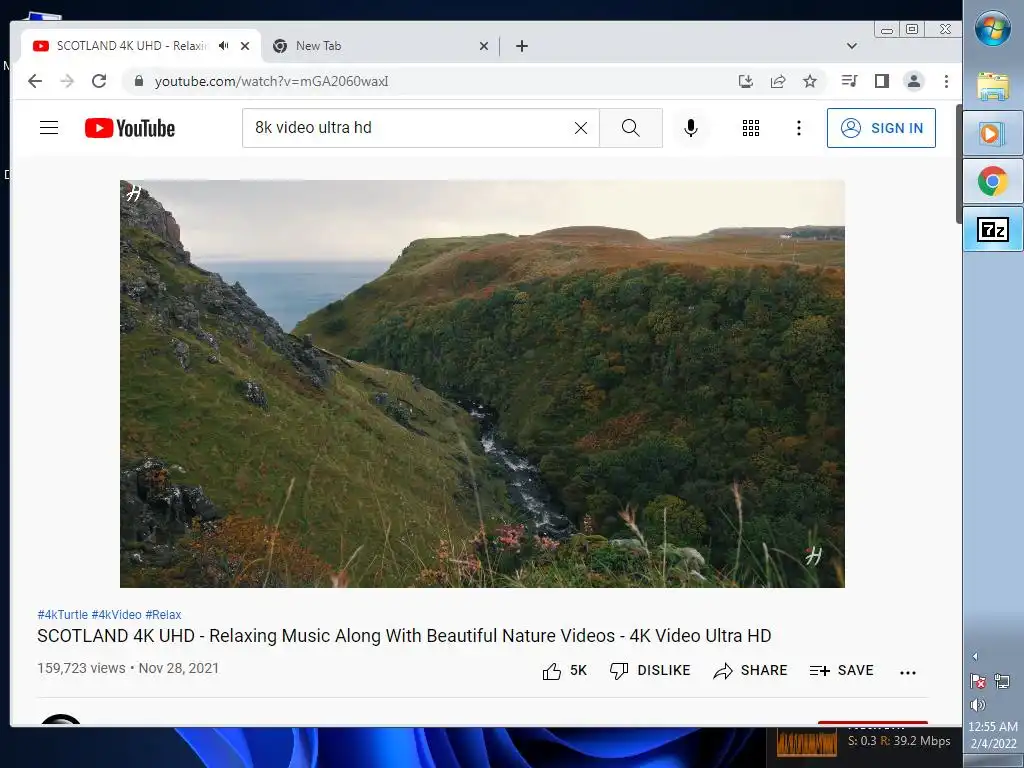Go to the YouTube home logo
Image resolution: width=1024 pixels, height=768 pixels.
coord(130,128)
